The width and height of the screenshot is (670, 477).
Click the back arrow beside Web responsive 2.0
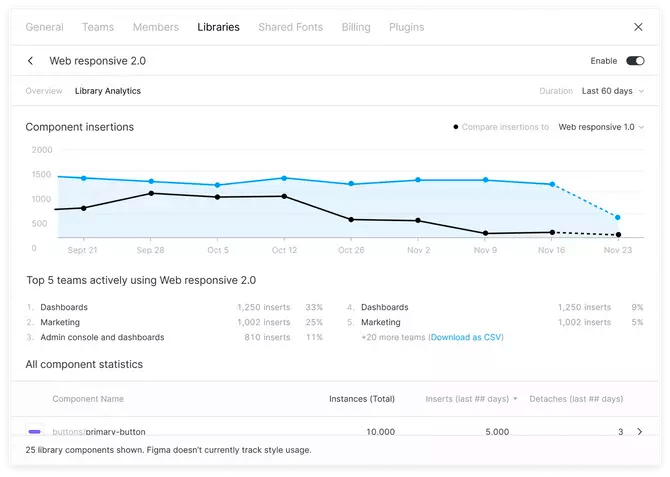coord(31,61)
